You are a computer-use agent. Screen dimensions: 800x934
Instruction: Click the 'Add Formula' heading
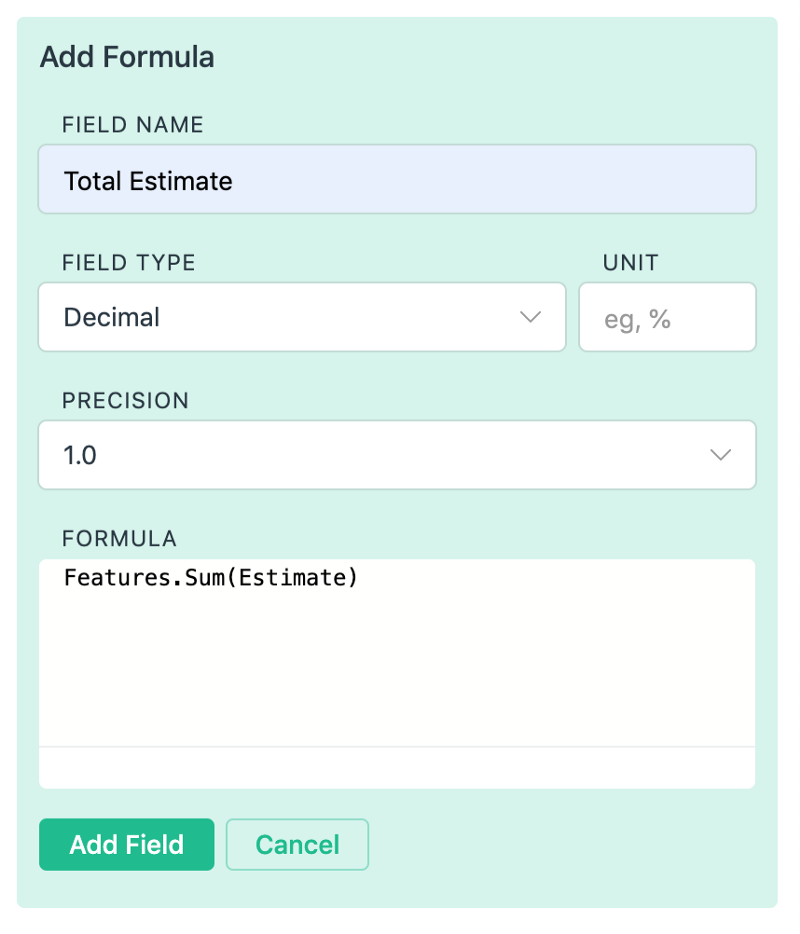click(x=127, y=57)
